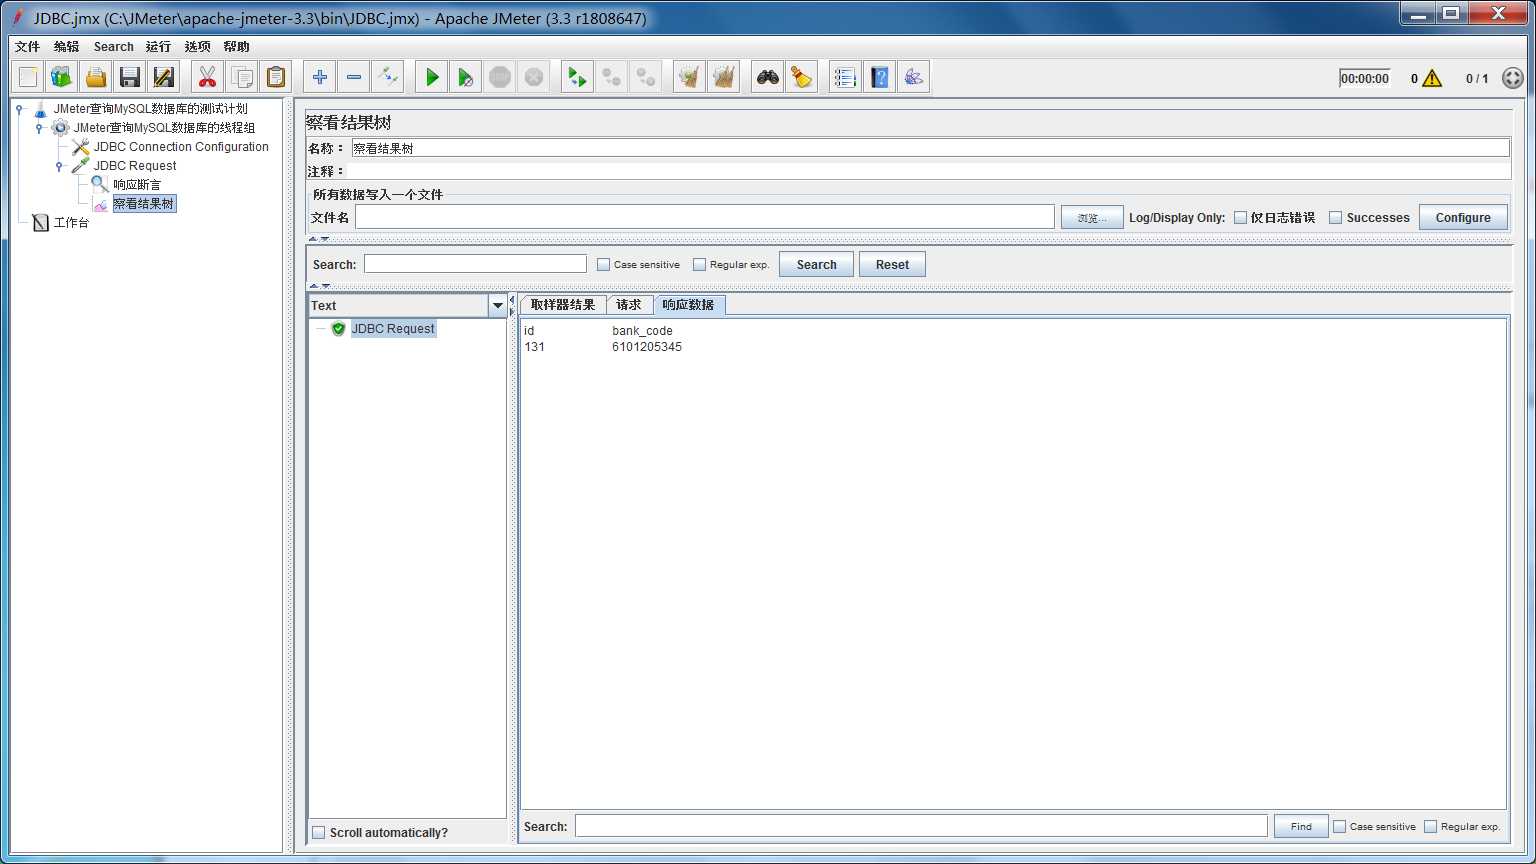Screen dimensions: 1536x864
Task: Start the test with green play icon
Action: click(432, 77)
